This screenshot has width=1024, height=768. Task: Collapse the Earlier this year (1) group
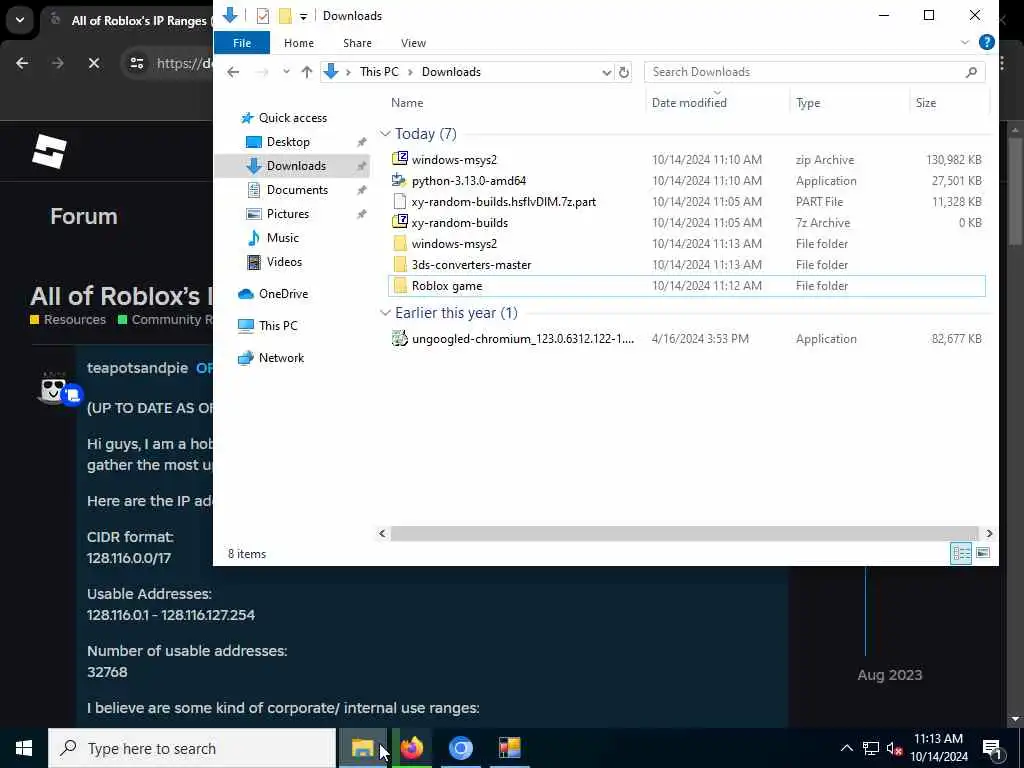(x=385, y=313)
